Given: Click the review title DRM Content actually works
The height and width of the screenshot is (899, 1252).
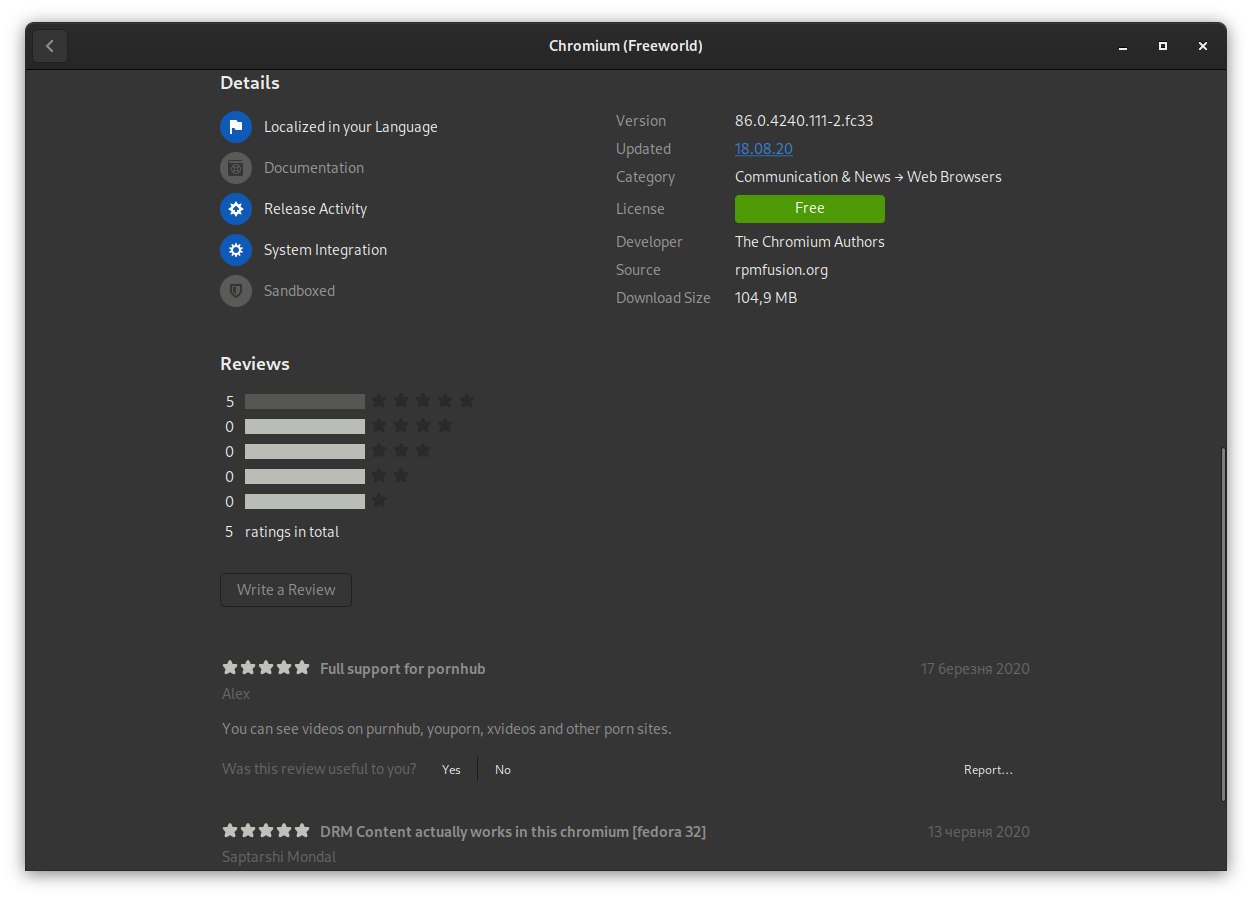Looking at the screenshot, I should point(513,832).
